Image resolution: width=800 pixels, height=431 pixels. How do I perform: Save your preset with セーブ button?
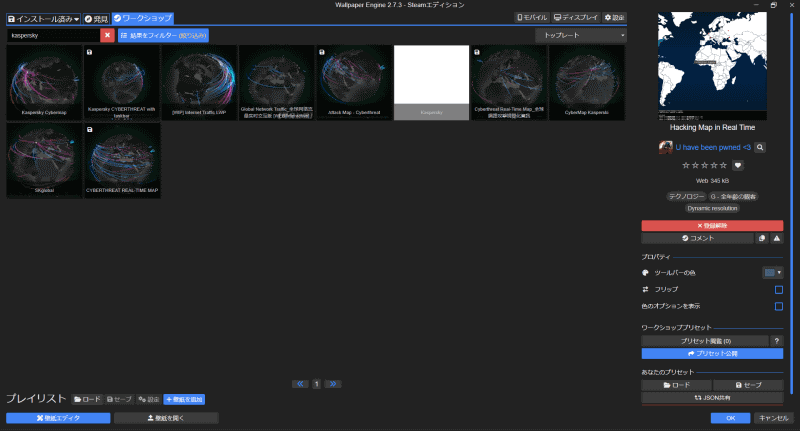coord(748,385)
